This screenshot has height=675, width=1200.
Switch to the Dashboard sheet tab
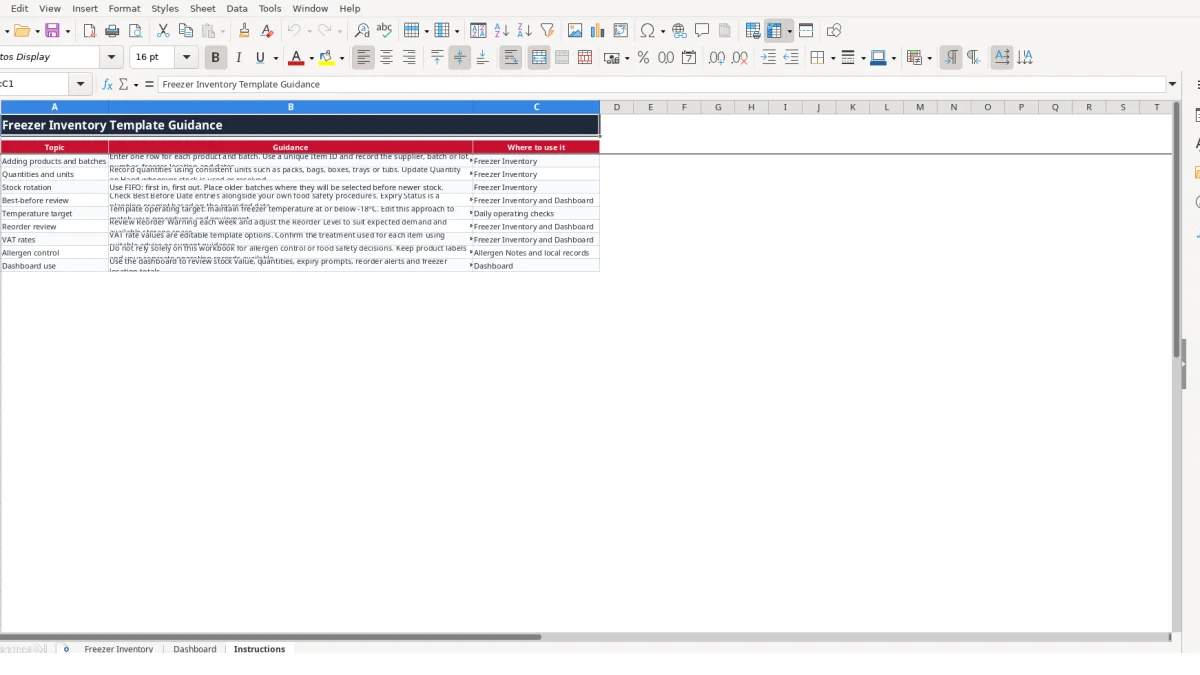click(x=195, y=649)
